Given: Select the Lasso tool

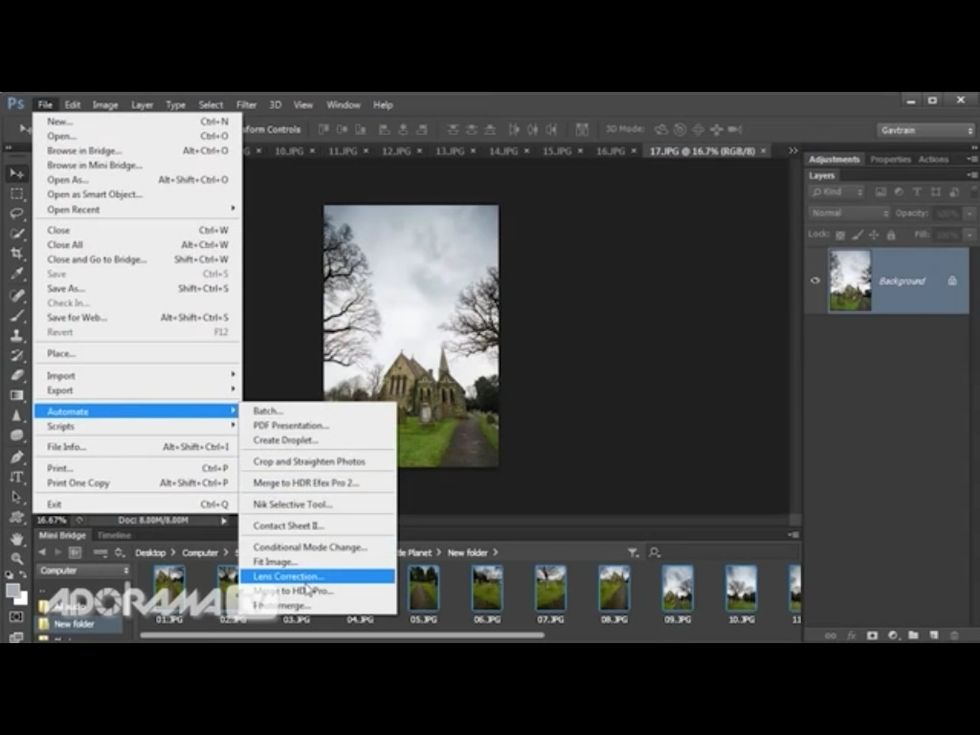Looking at the screenshot, I should [16, 214].
